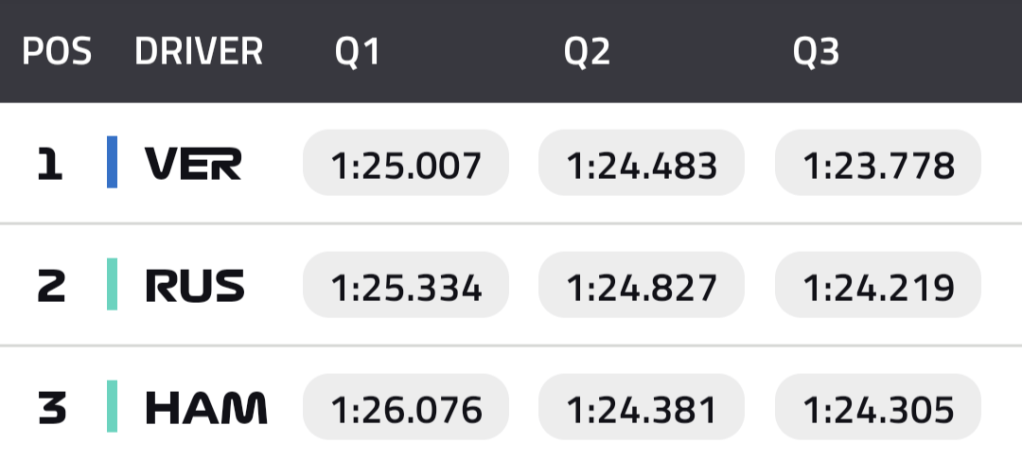Click the Q2 column header
This screenshot has width=1022, height=461.
587,52
